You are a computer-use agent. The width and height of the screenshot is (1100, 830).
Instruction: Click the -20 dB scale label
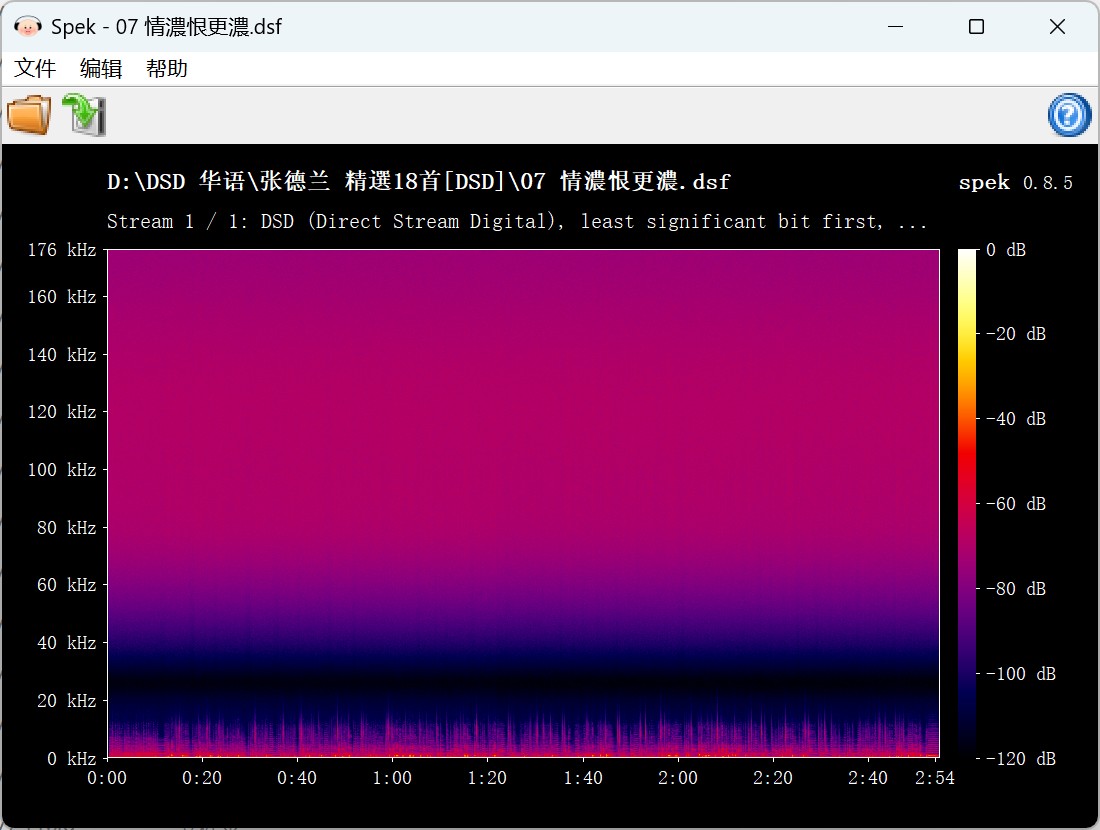pyautogui.click(x=1016, y=334)
